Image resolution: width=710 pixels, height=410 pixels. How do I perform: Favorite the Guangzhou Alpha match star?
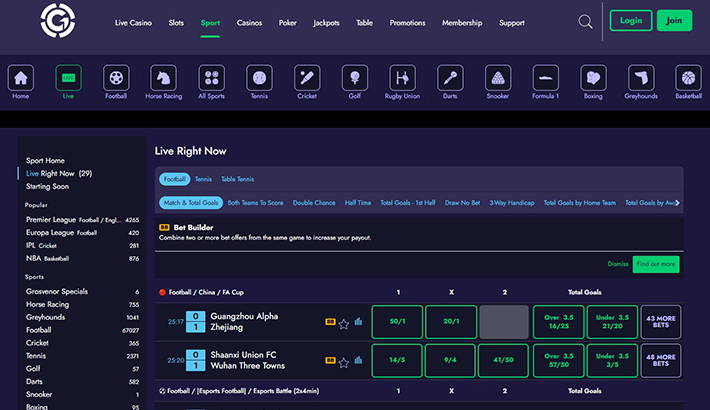tap(344, 323)
